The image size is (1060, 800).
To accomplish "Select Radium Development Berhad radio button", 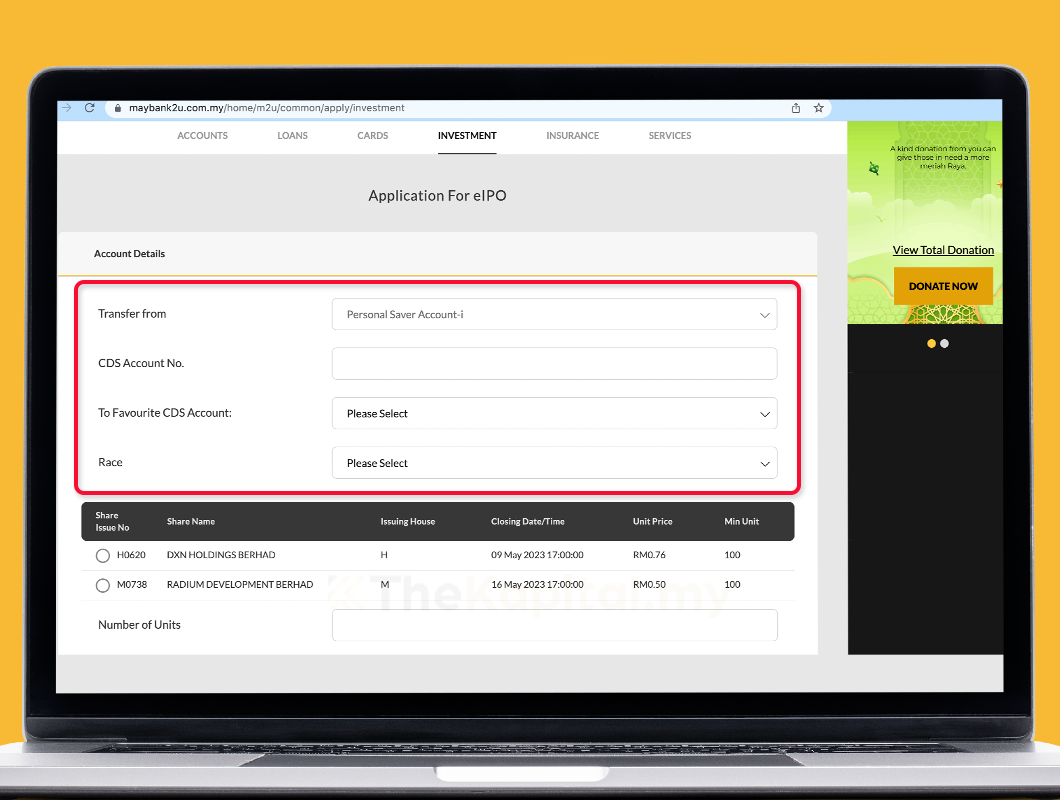I will click(102, 585).
